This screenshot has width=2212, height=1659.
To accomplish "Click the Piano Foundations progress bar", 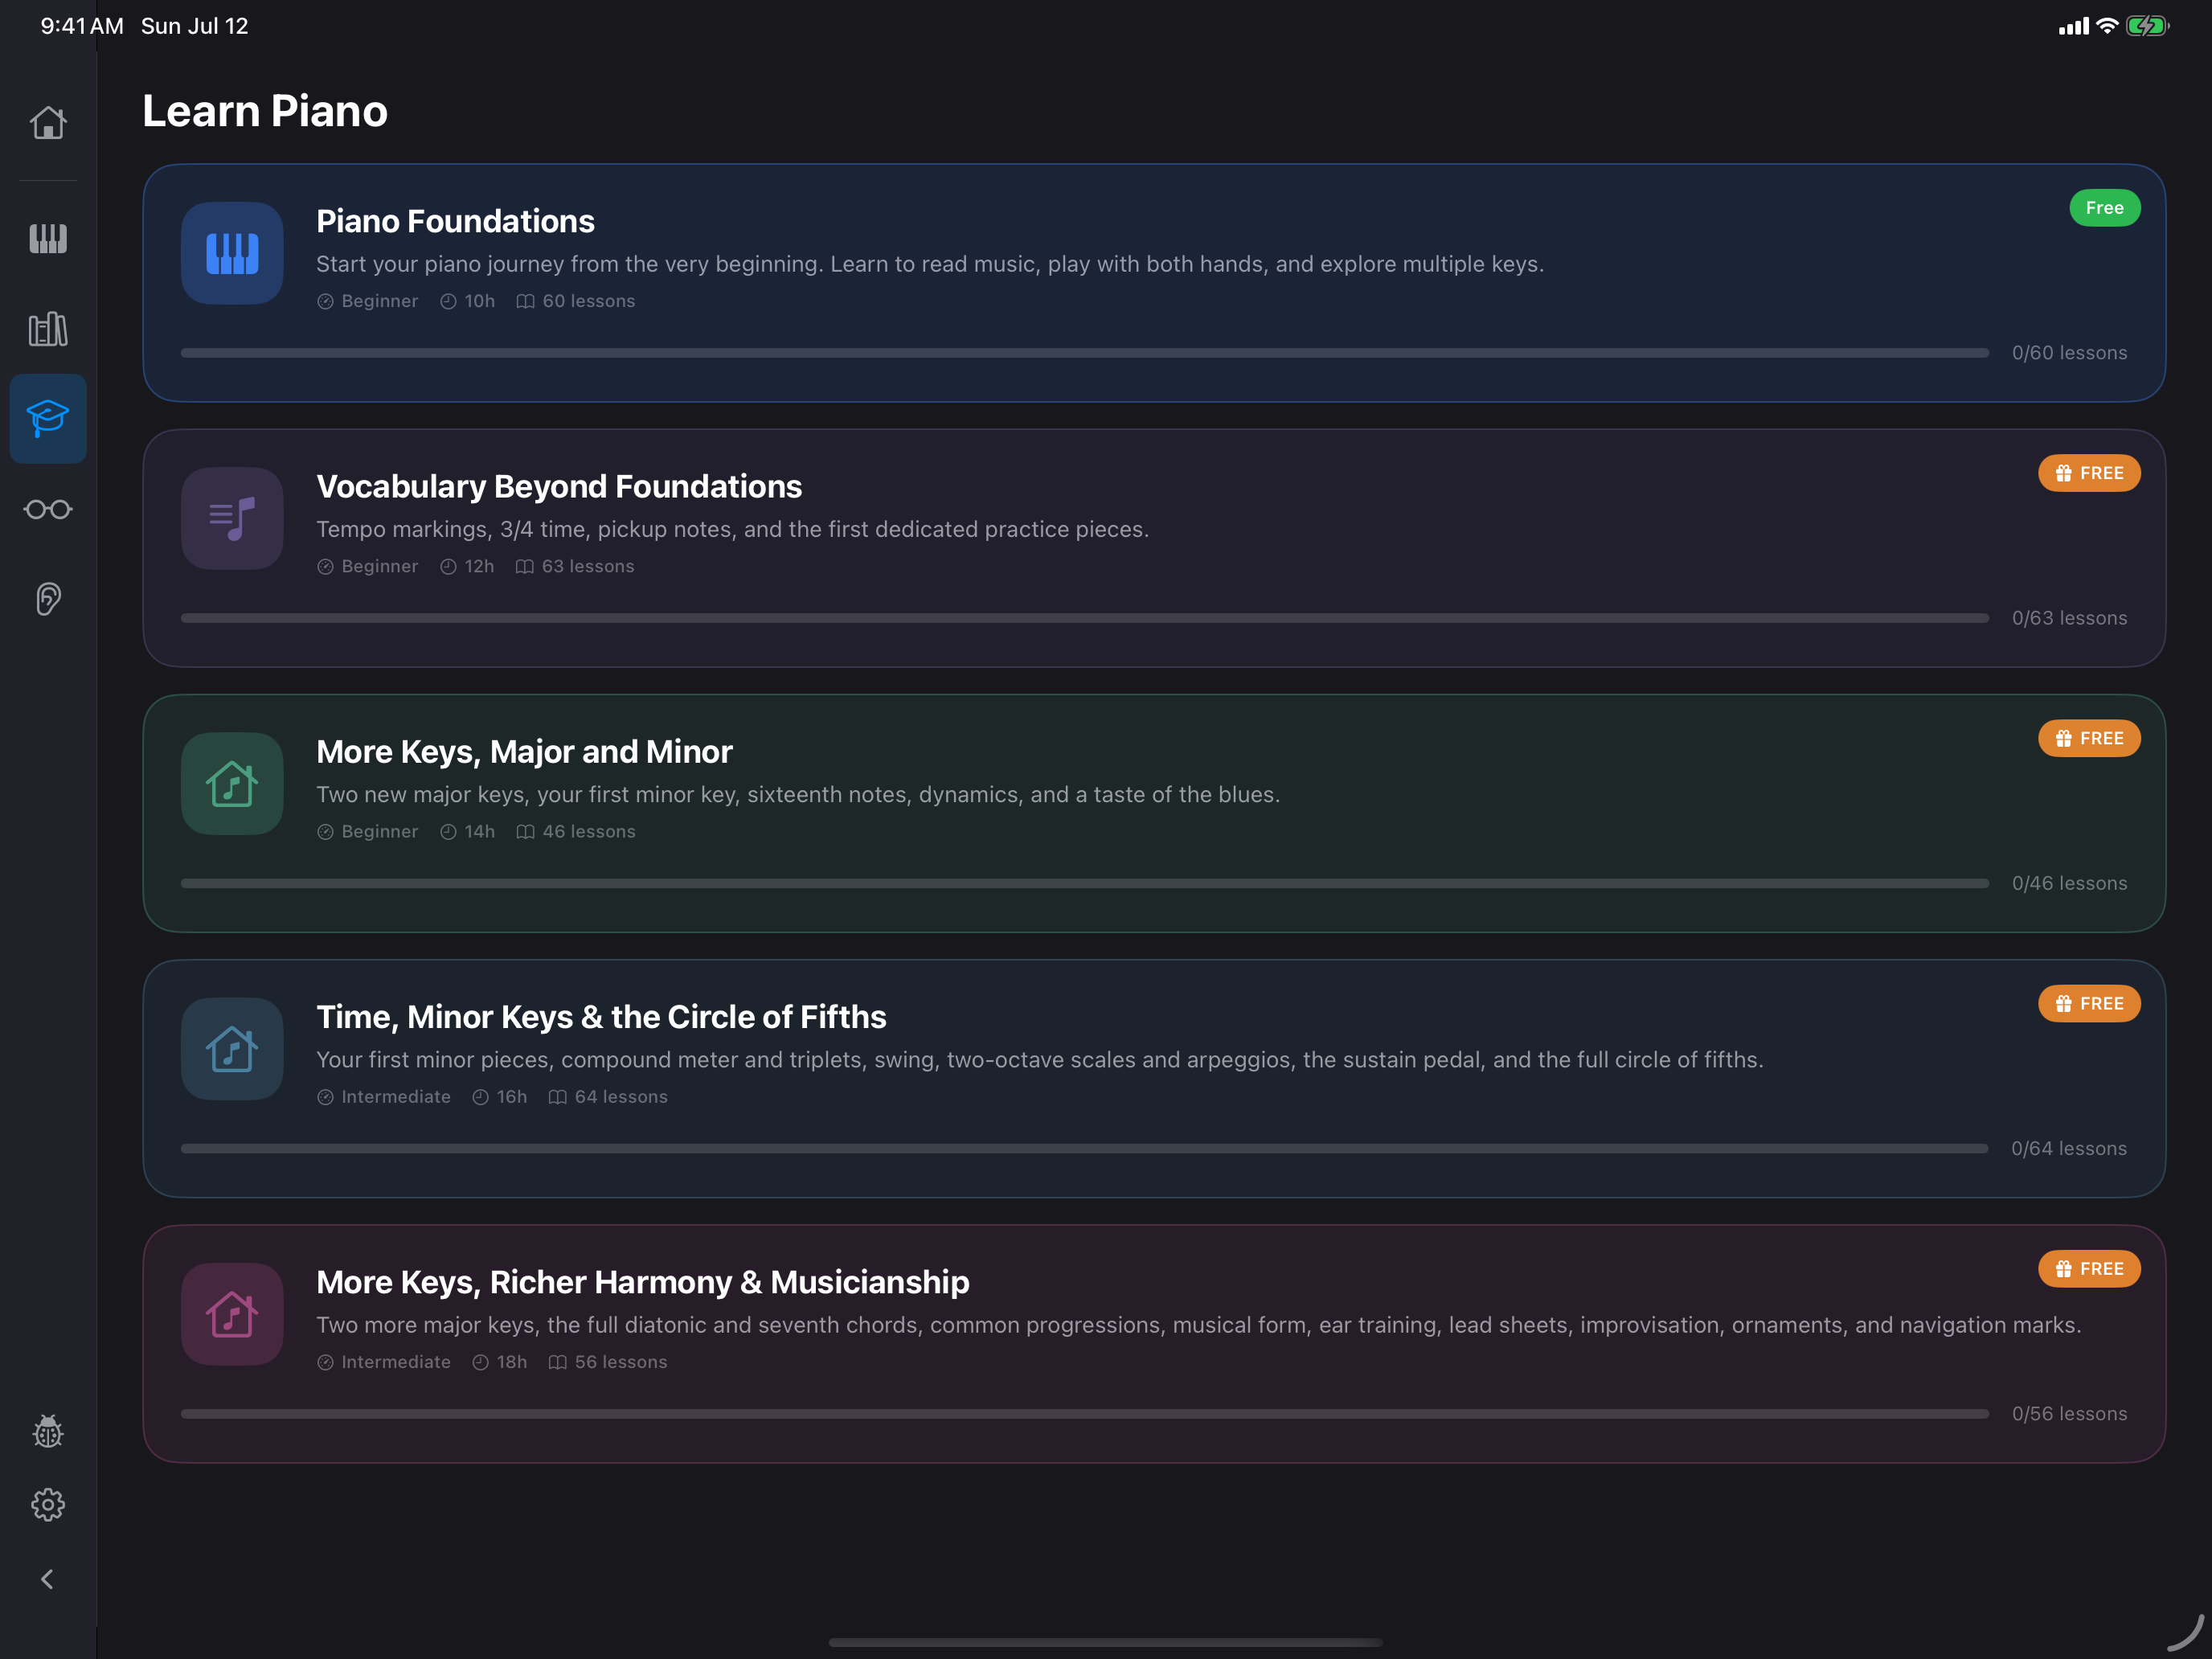I will click(x=1084, y=353).
